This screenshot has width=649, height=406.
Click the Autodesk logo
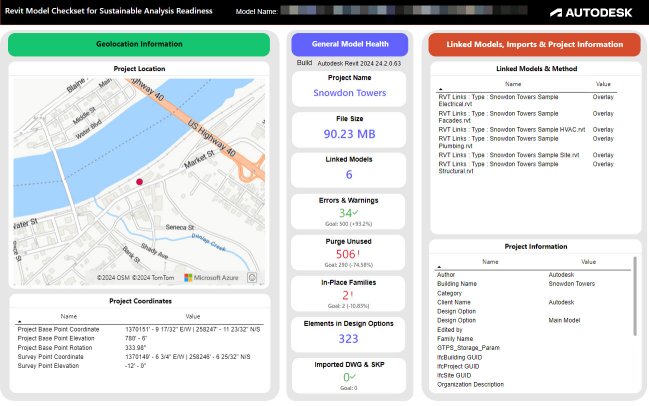point(591,13)
